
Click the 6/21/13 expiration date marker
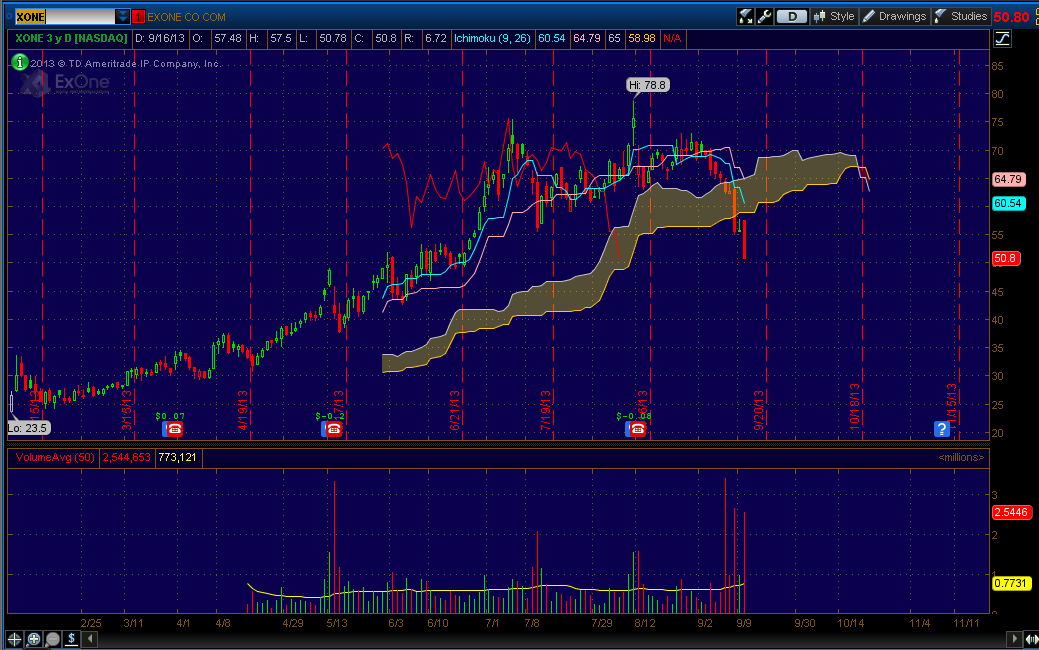[x=455, y=410]
